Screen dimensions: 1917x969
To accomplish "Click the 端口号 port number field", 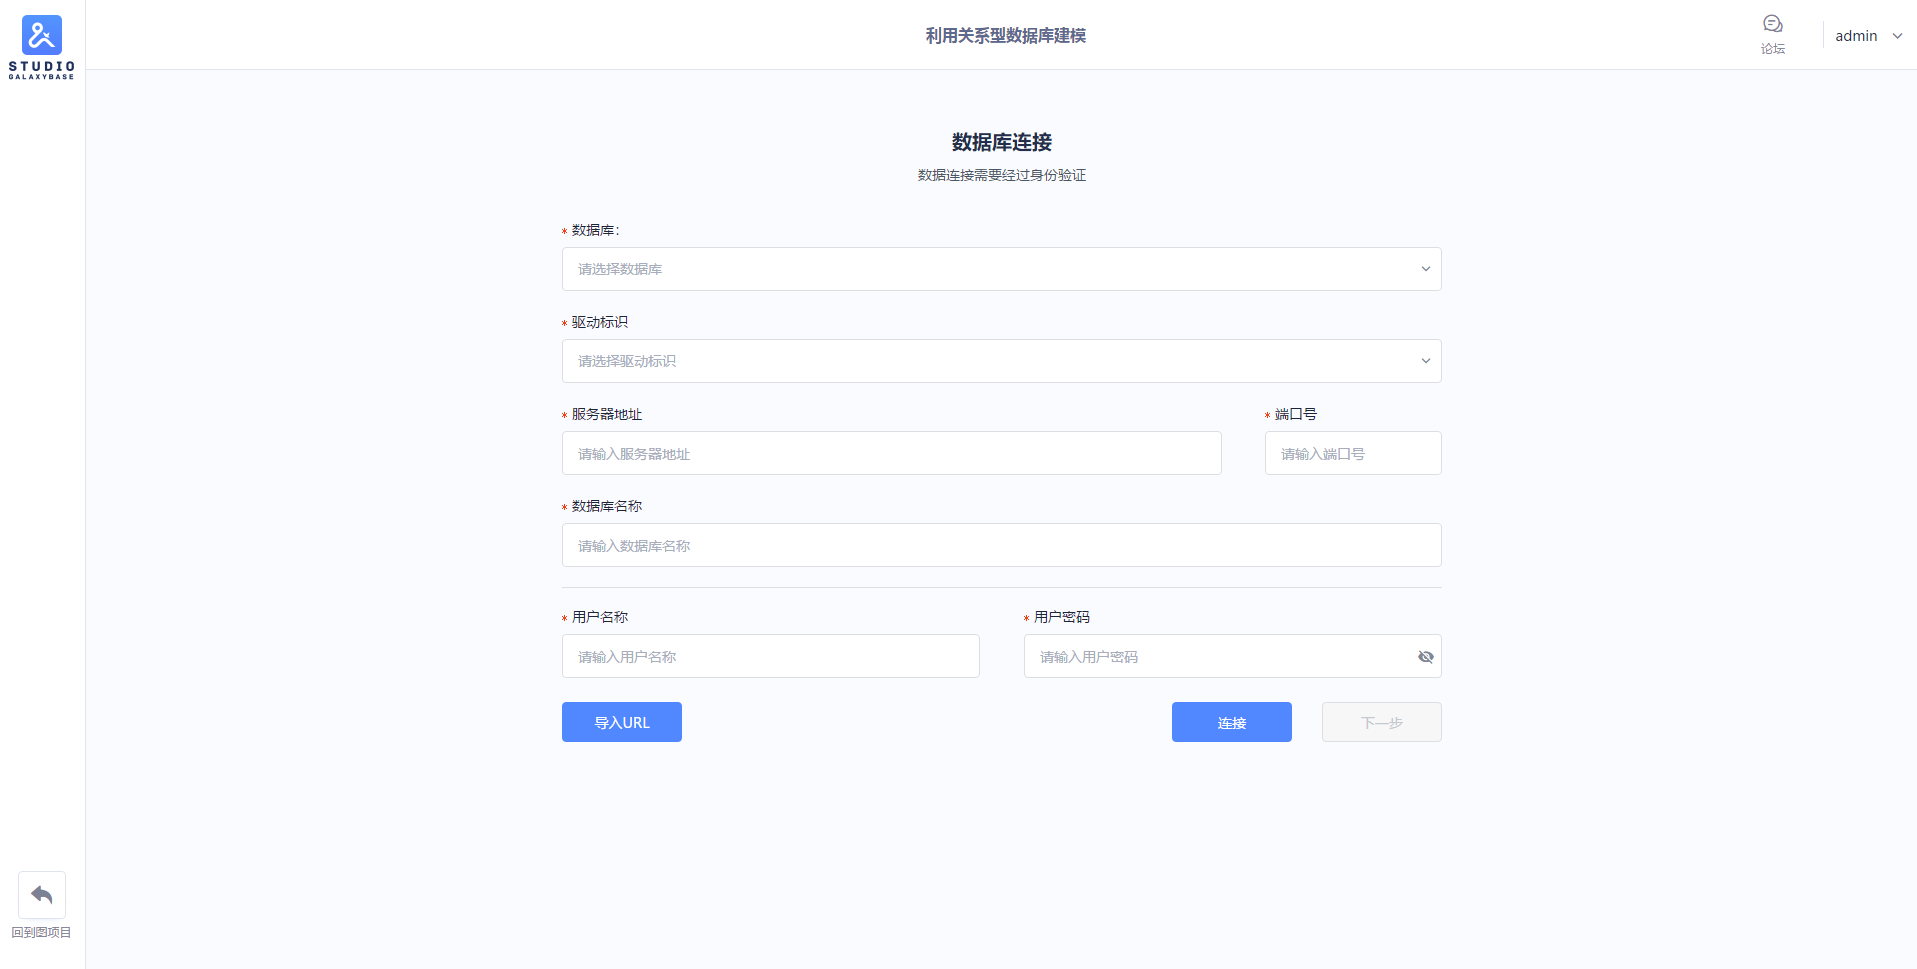I will pyautogui.click(x=1352, y=453).
